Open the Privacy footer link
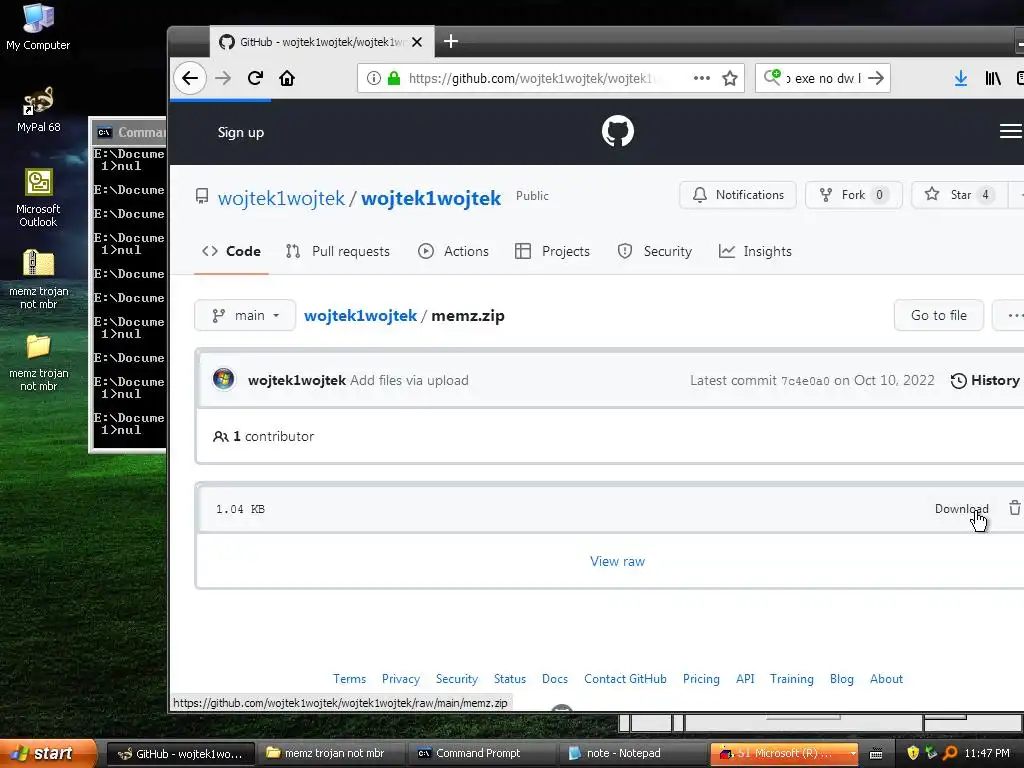1024x768 pixels. pyautogui.click(x=400, y=679)
